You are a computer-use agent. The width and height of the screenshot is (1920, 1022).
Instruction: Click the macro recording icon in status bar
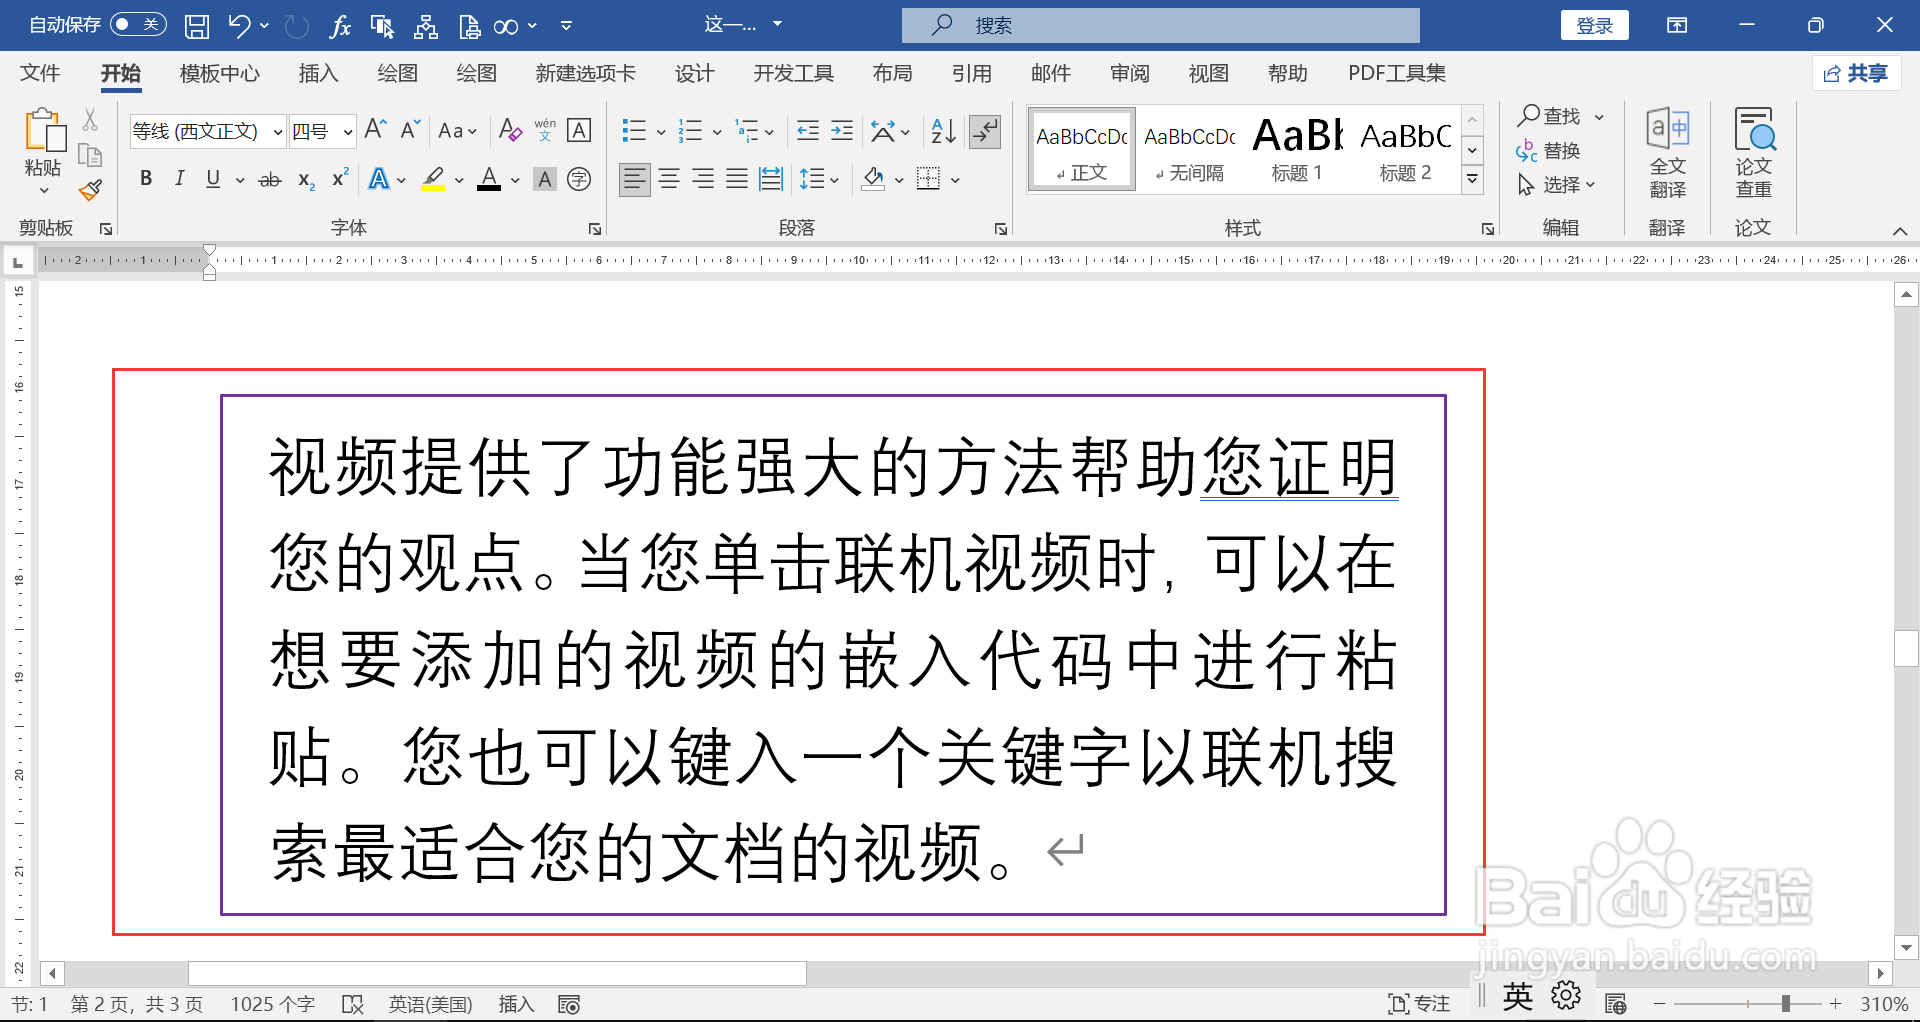569,1004
